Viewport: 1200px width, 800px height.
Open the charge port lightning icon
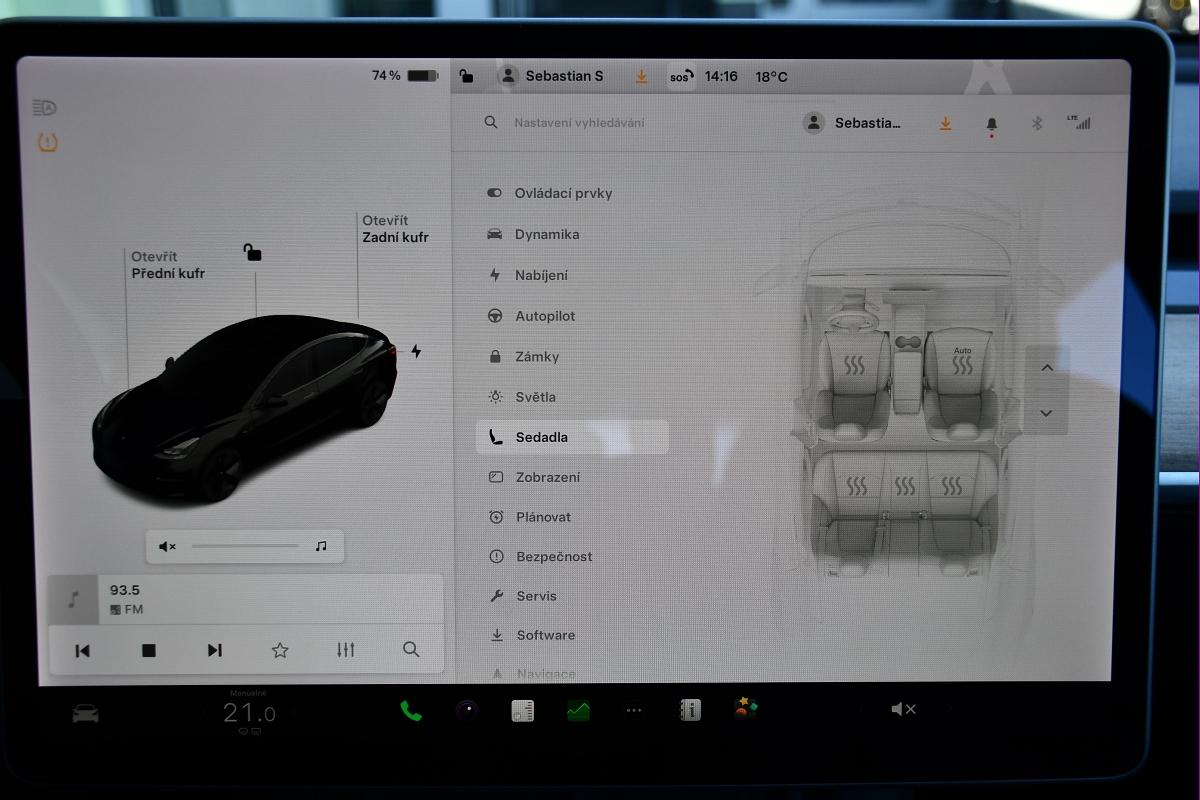pyautogui.click(x=416, y=351)
